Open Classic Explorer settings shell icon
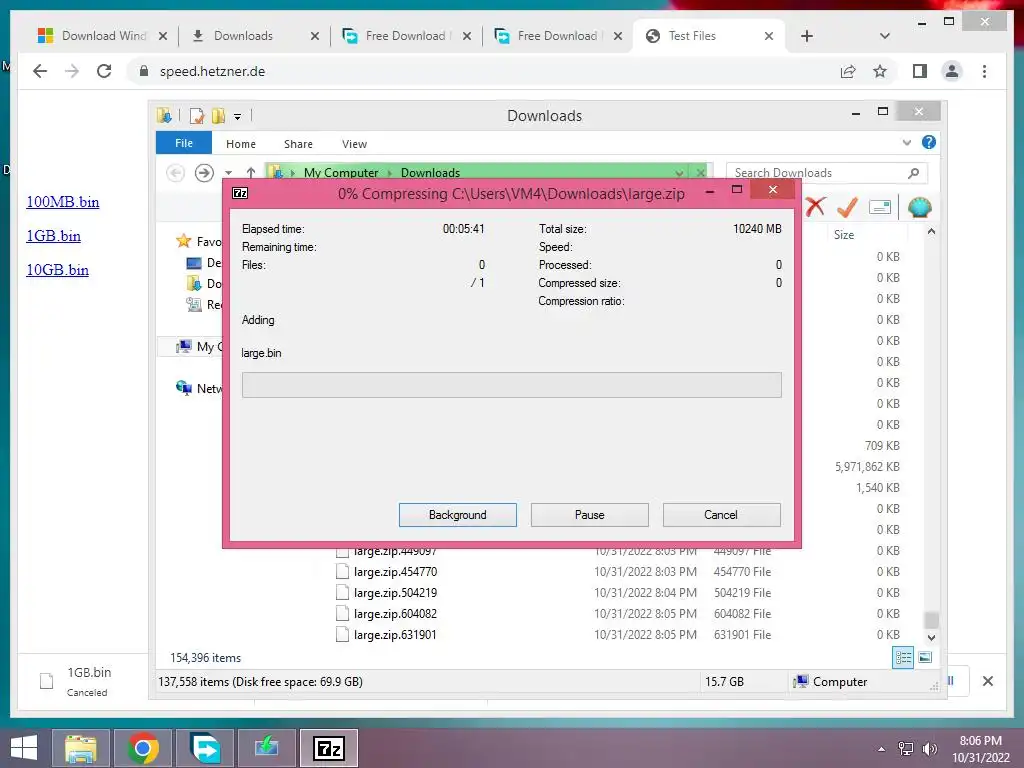The width and height of the screenshot is (1024, 768). (920, 207)
